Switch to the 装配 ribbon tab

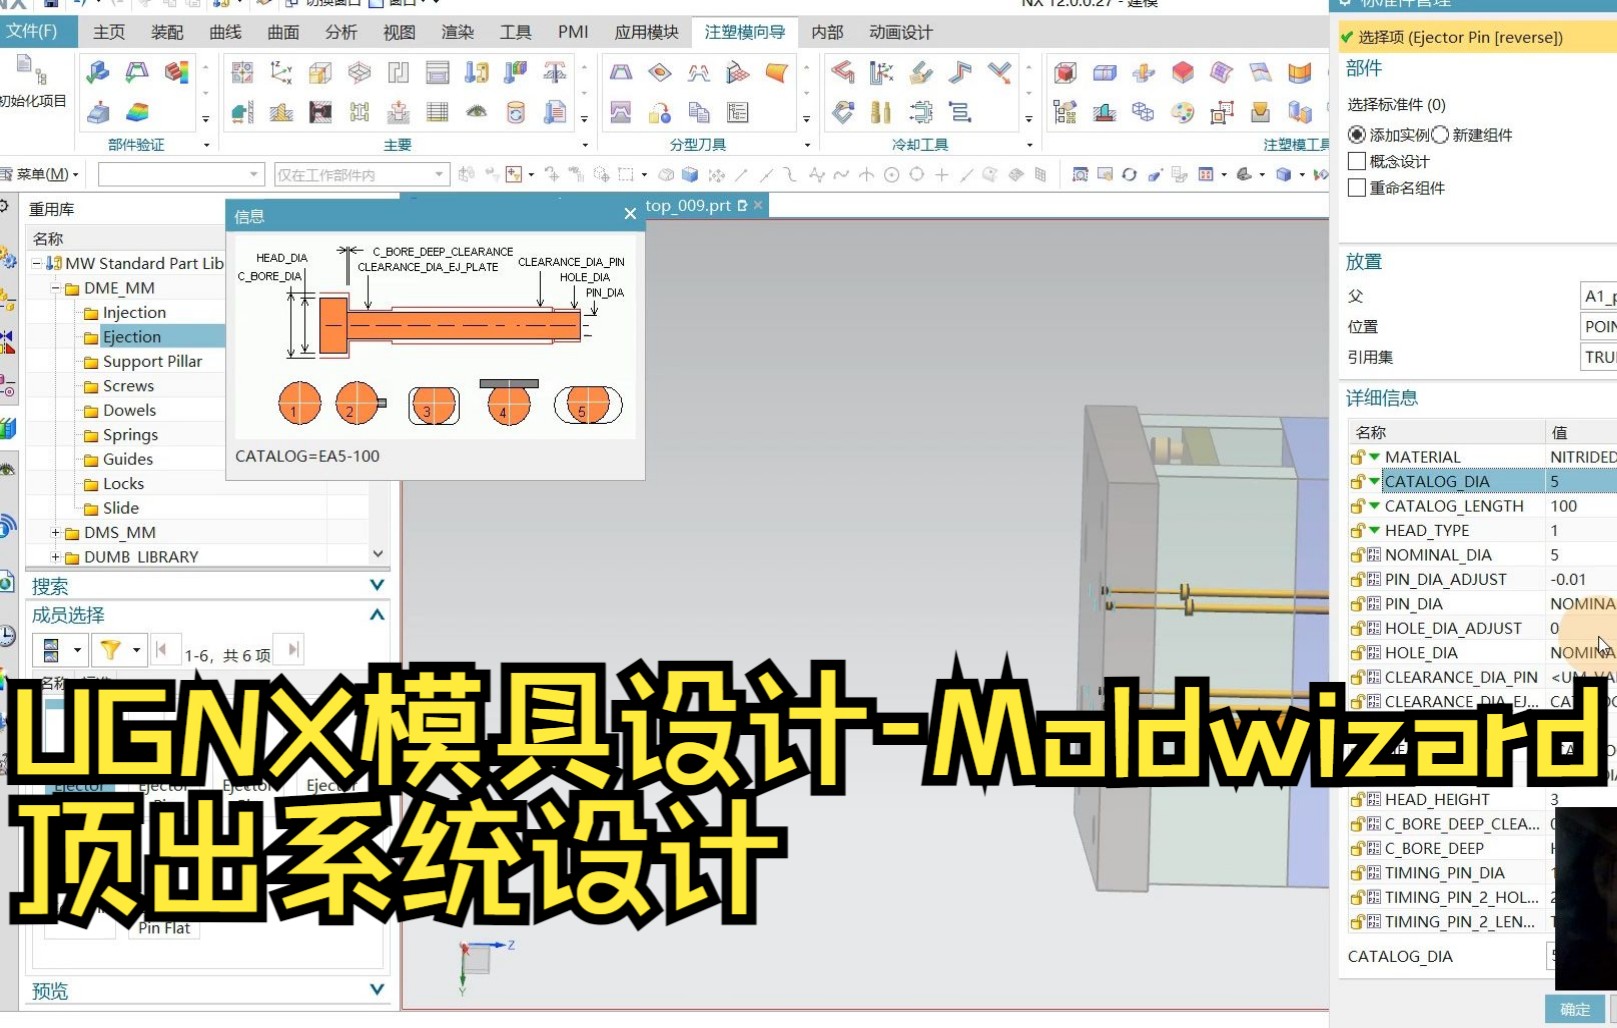167,31
